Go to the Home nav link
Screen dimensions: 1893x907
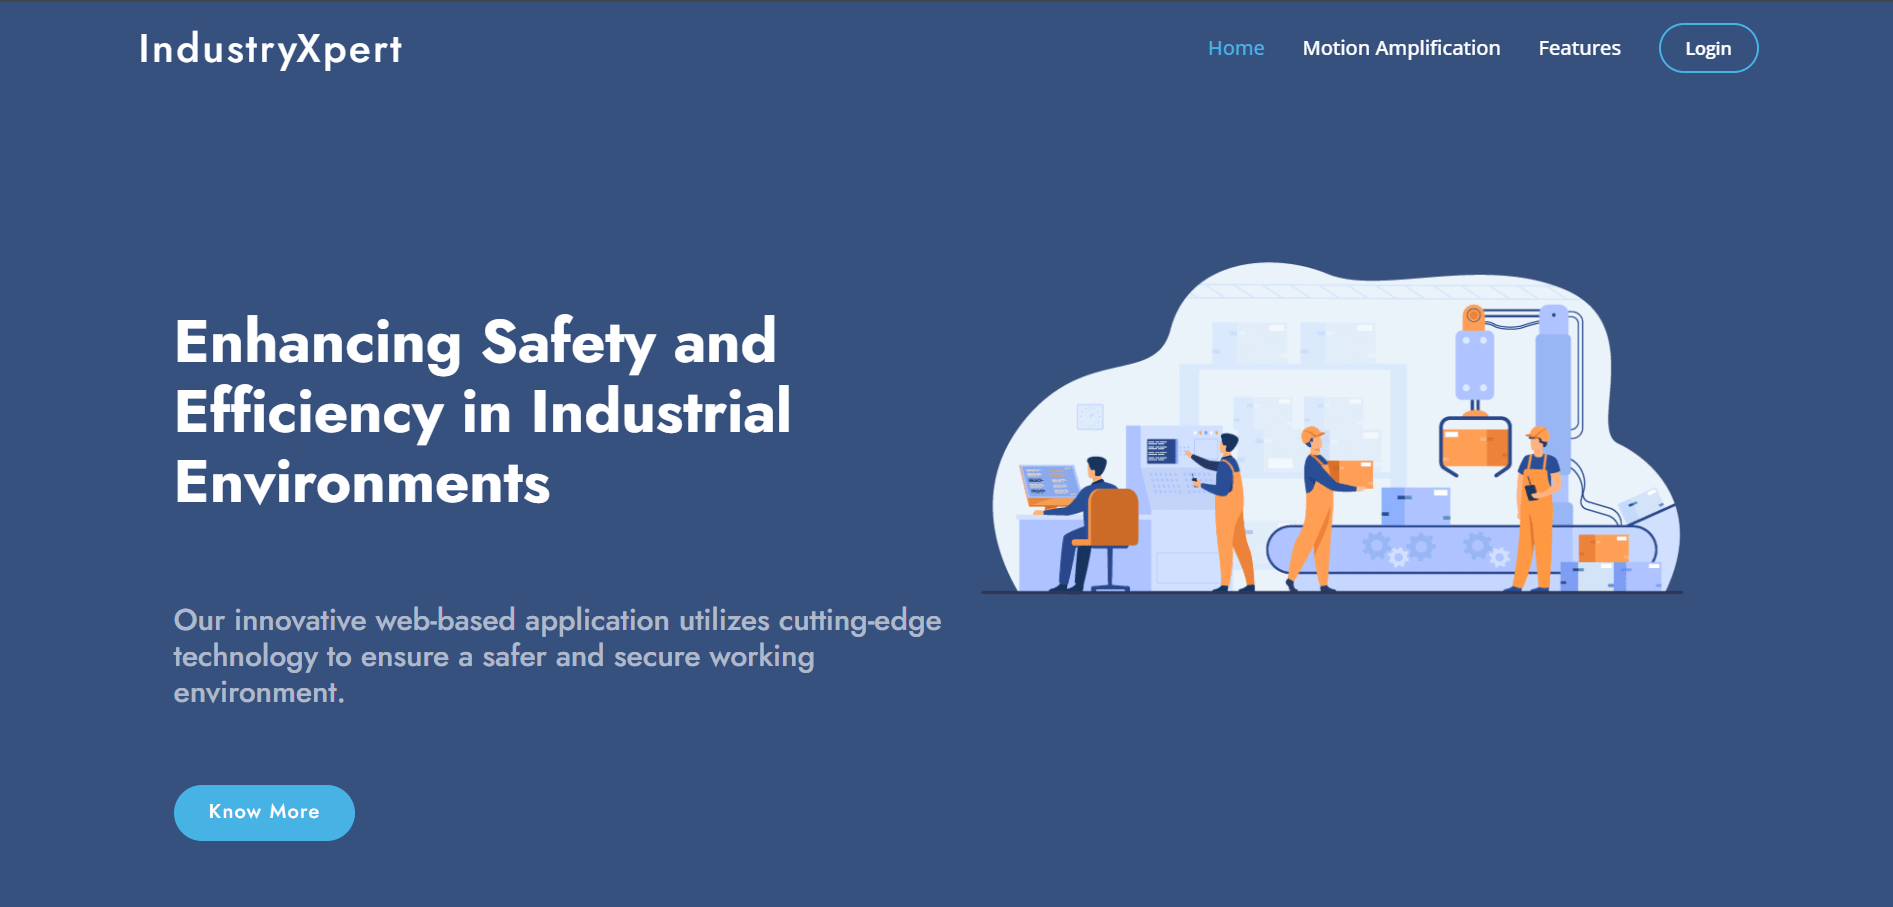pyautogui.click(x=1235, y=48)
